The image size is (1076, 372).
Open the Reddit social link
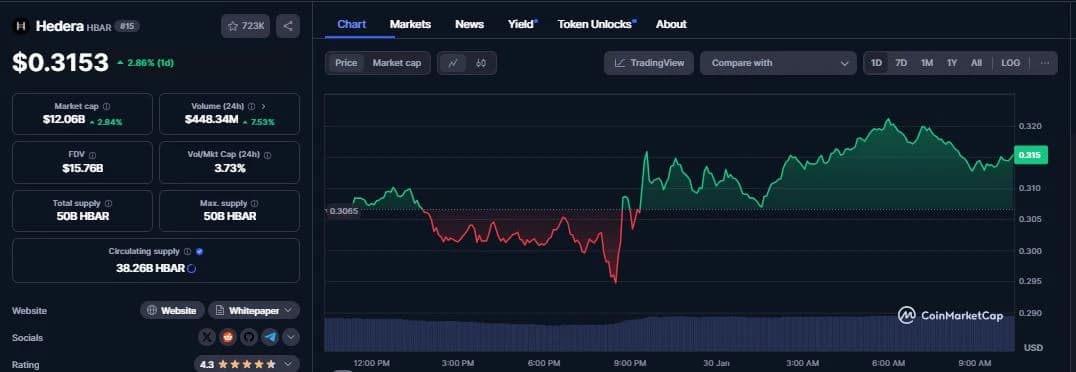228,337
